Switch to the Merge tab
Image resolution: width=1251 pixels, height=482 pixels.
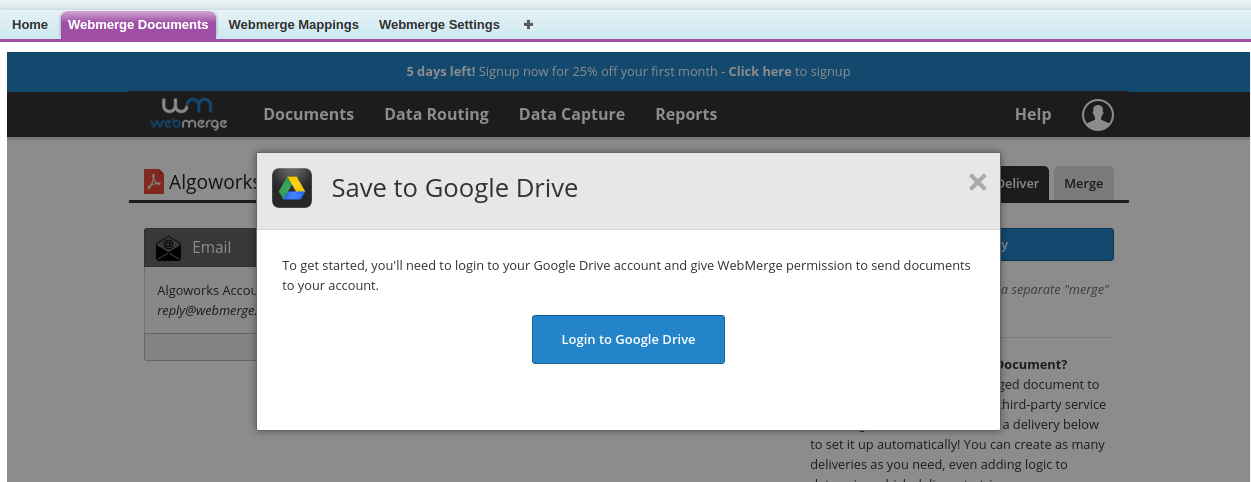pyautogui.click(x=1083, y=184)
